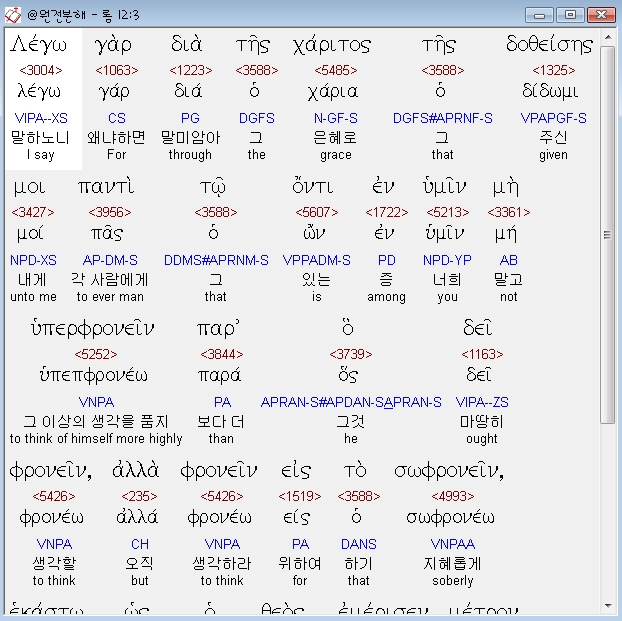Screen dimensions: 622x621
Task: Click the parsing code AP-DM-S
Action: coord(110,260)
